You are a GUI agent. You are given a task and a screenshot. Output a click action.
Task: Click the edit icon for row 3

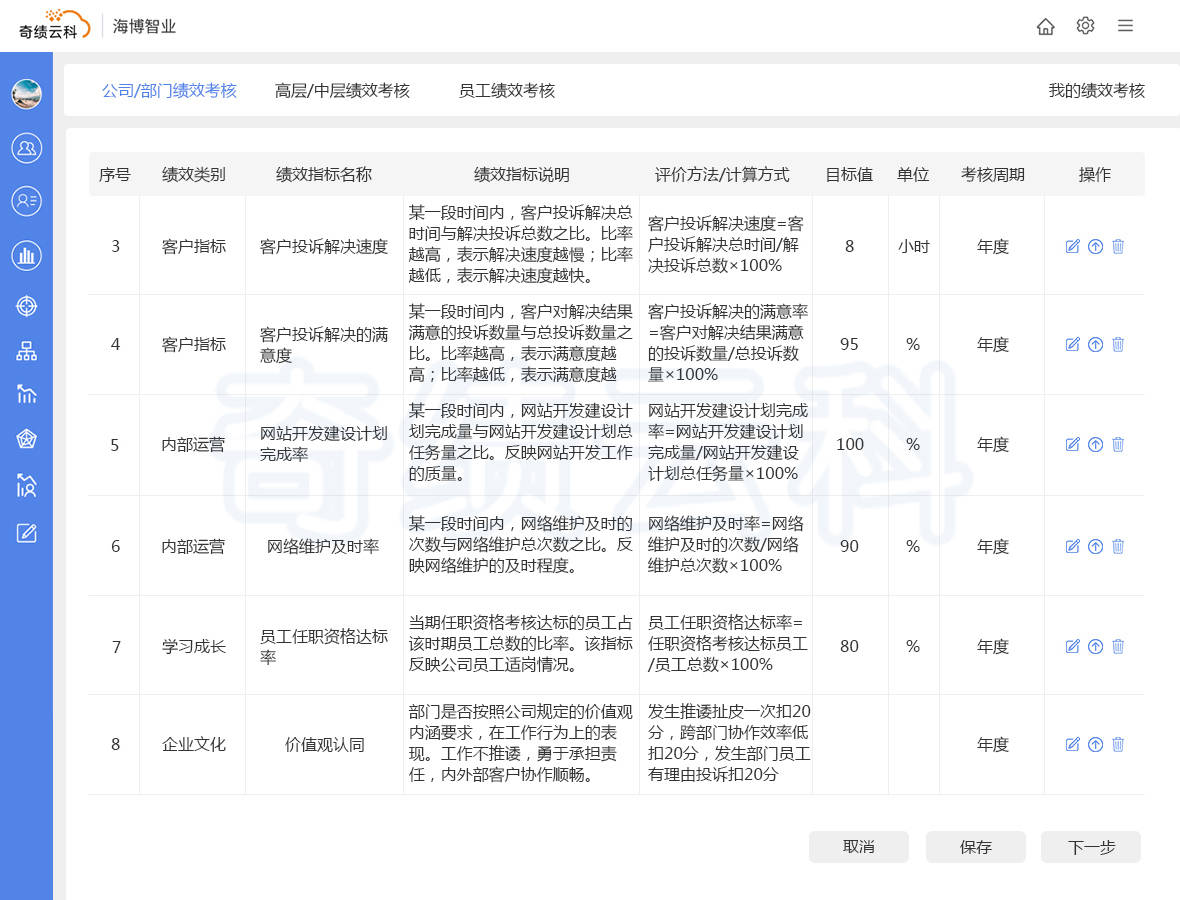tap(1073, 246)
